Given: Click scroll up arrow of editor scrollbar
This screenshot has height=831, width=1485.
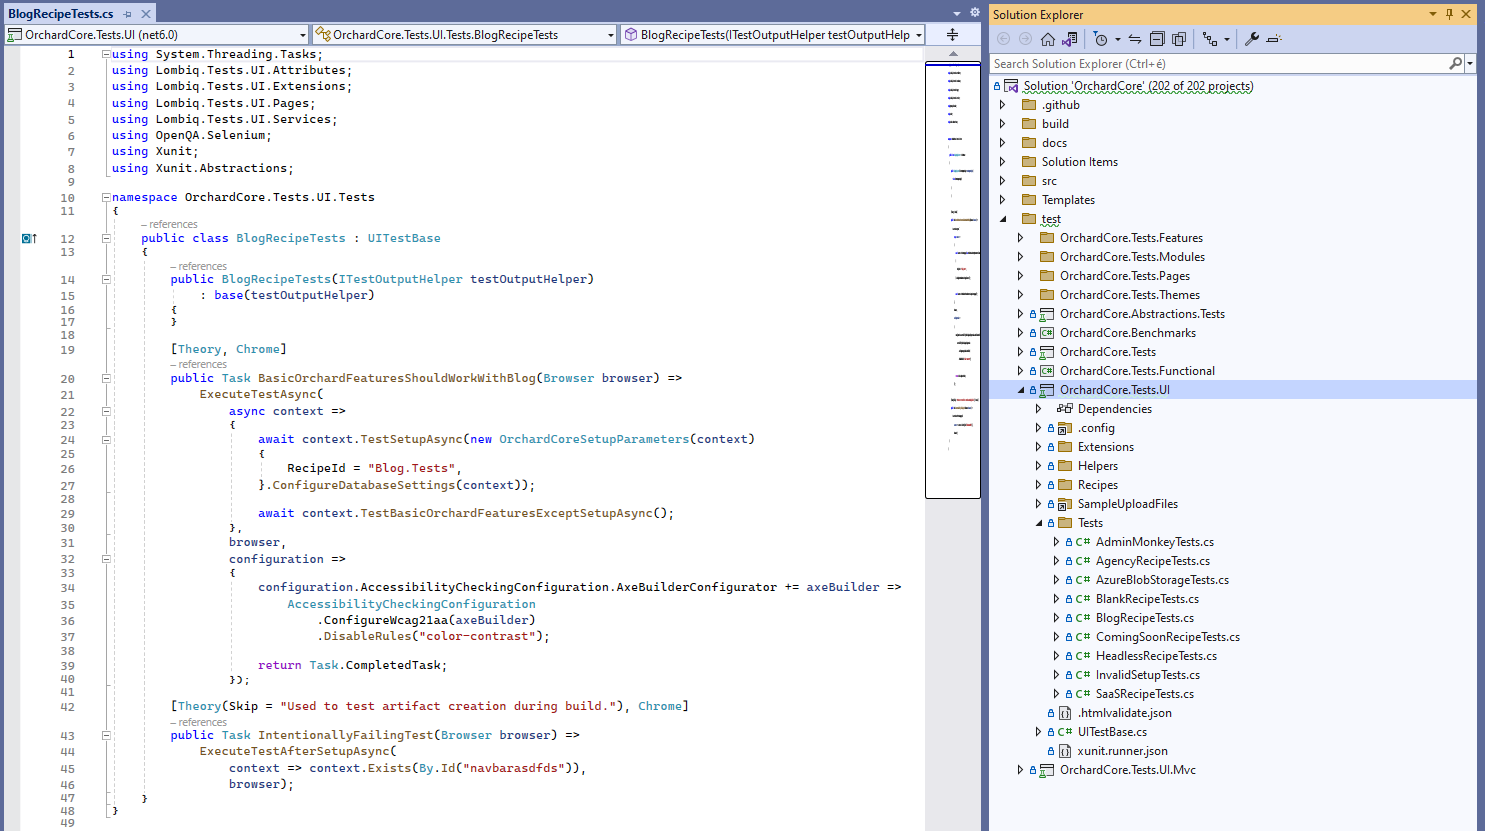Looking at the screenshot, I should coord(952,53).
